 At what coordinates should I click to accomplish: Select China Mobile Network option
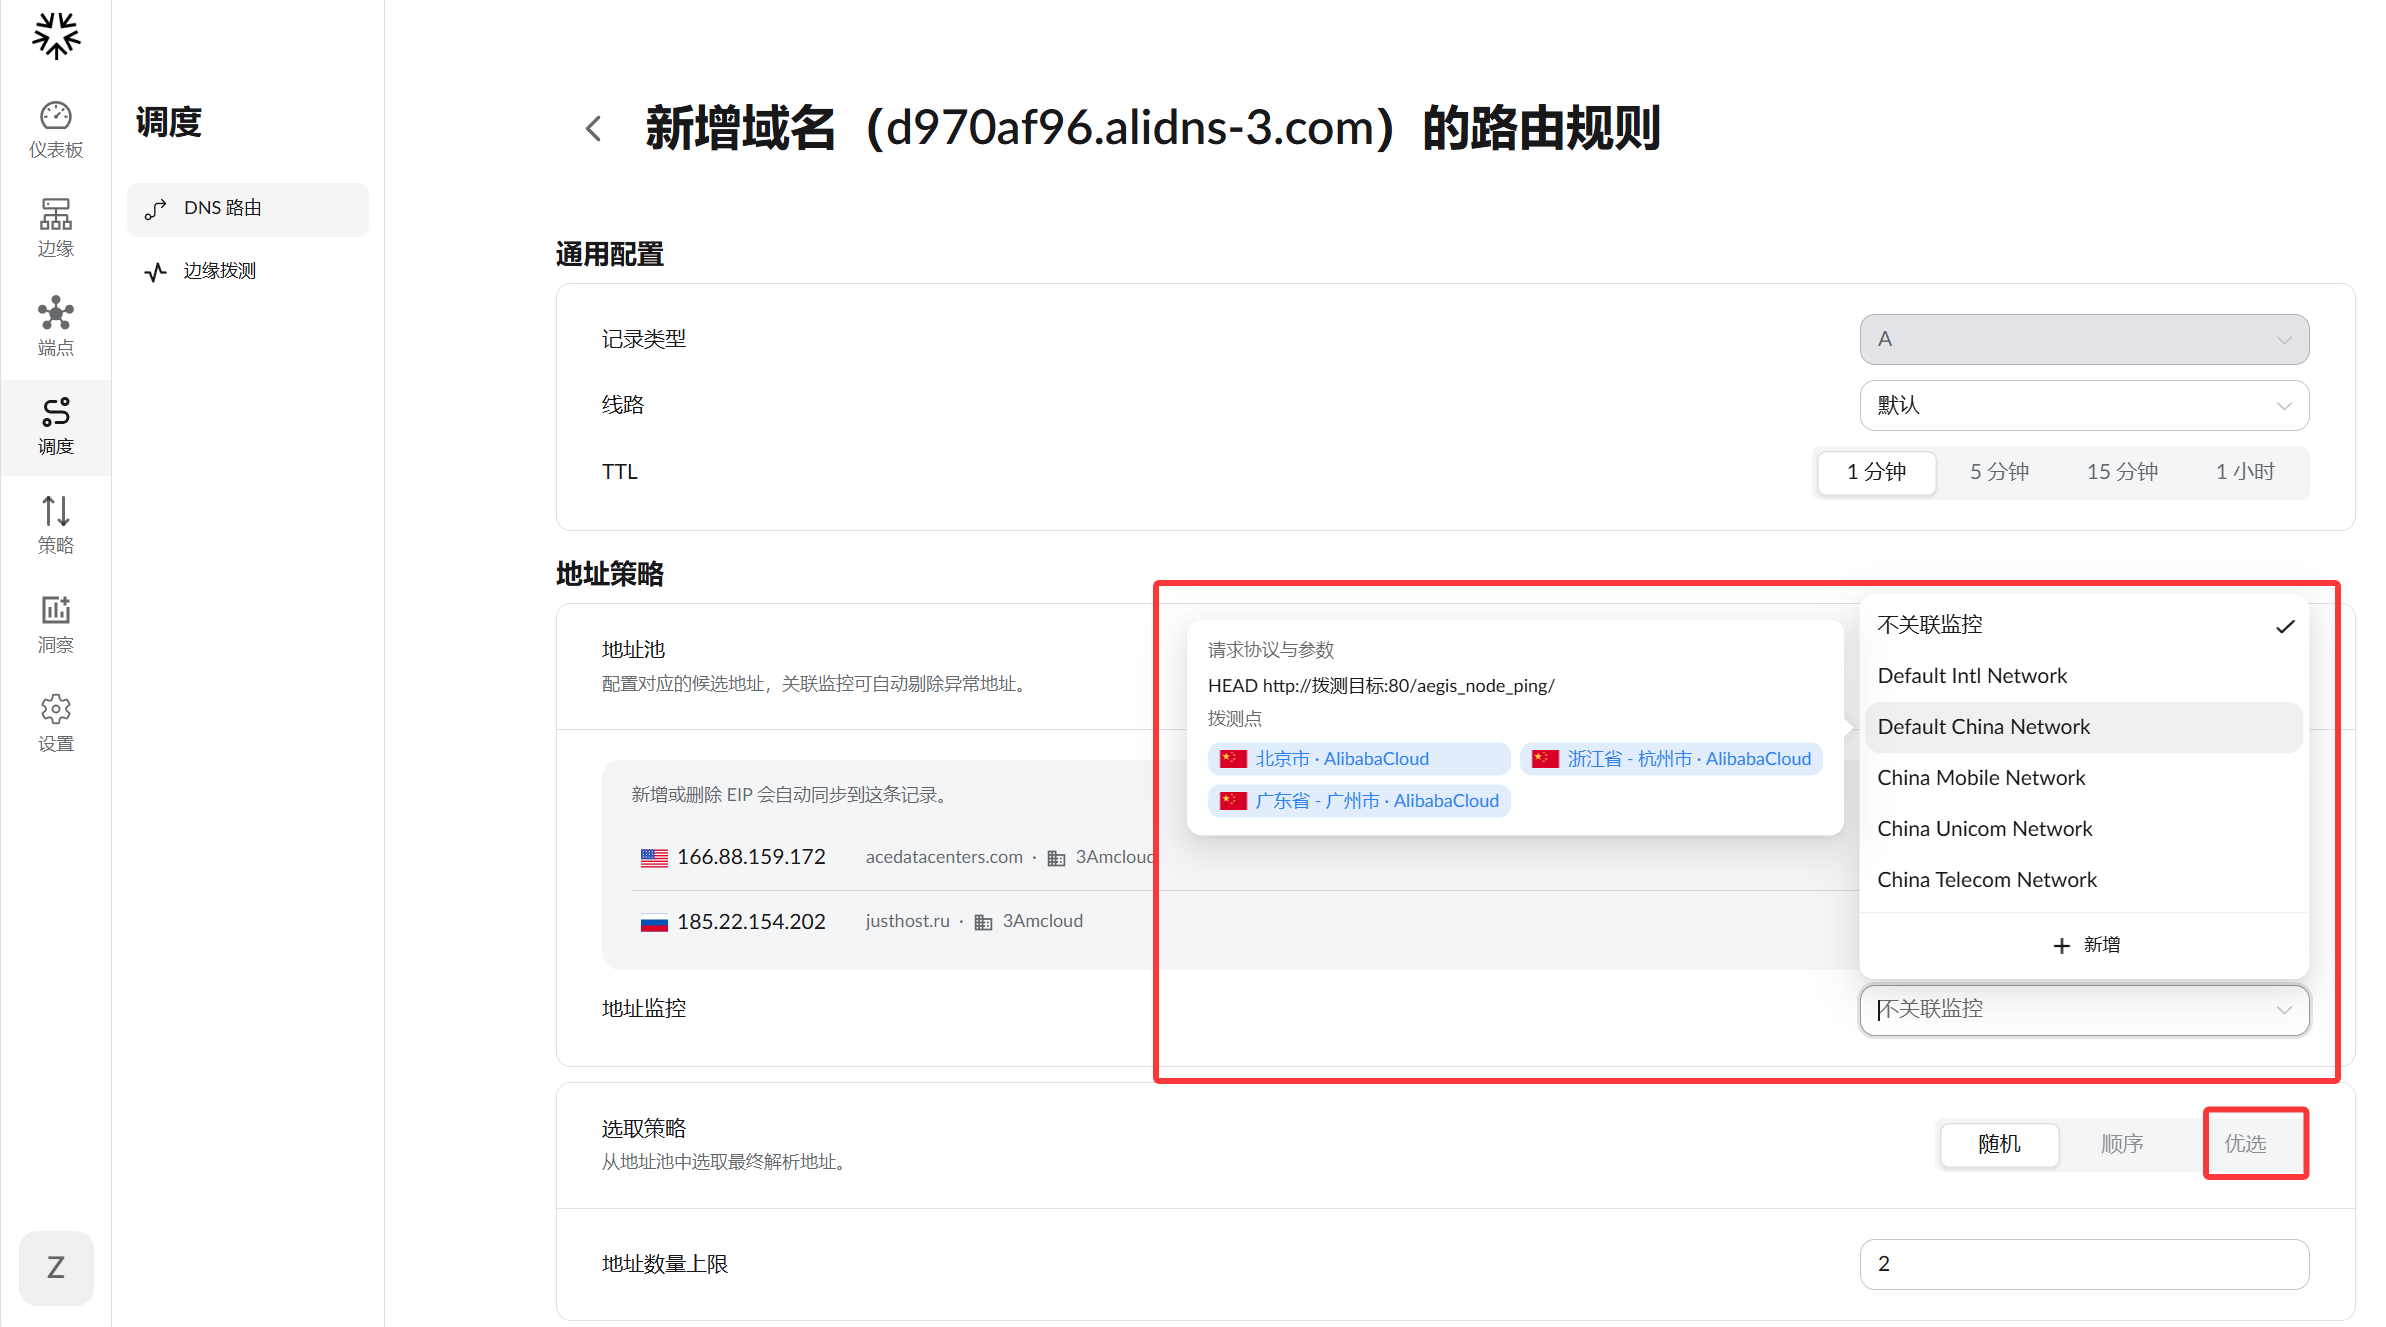(x=2084, y=778)
